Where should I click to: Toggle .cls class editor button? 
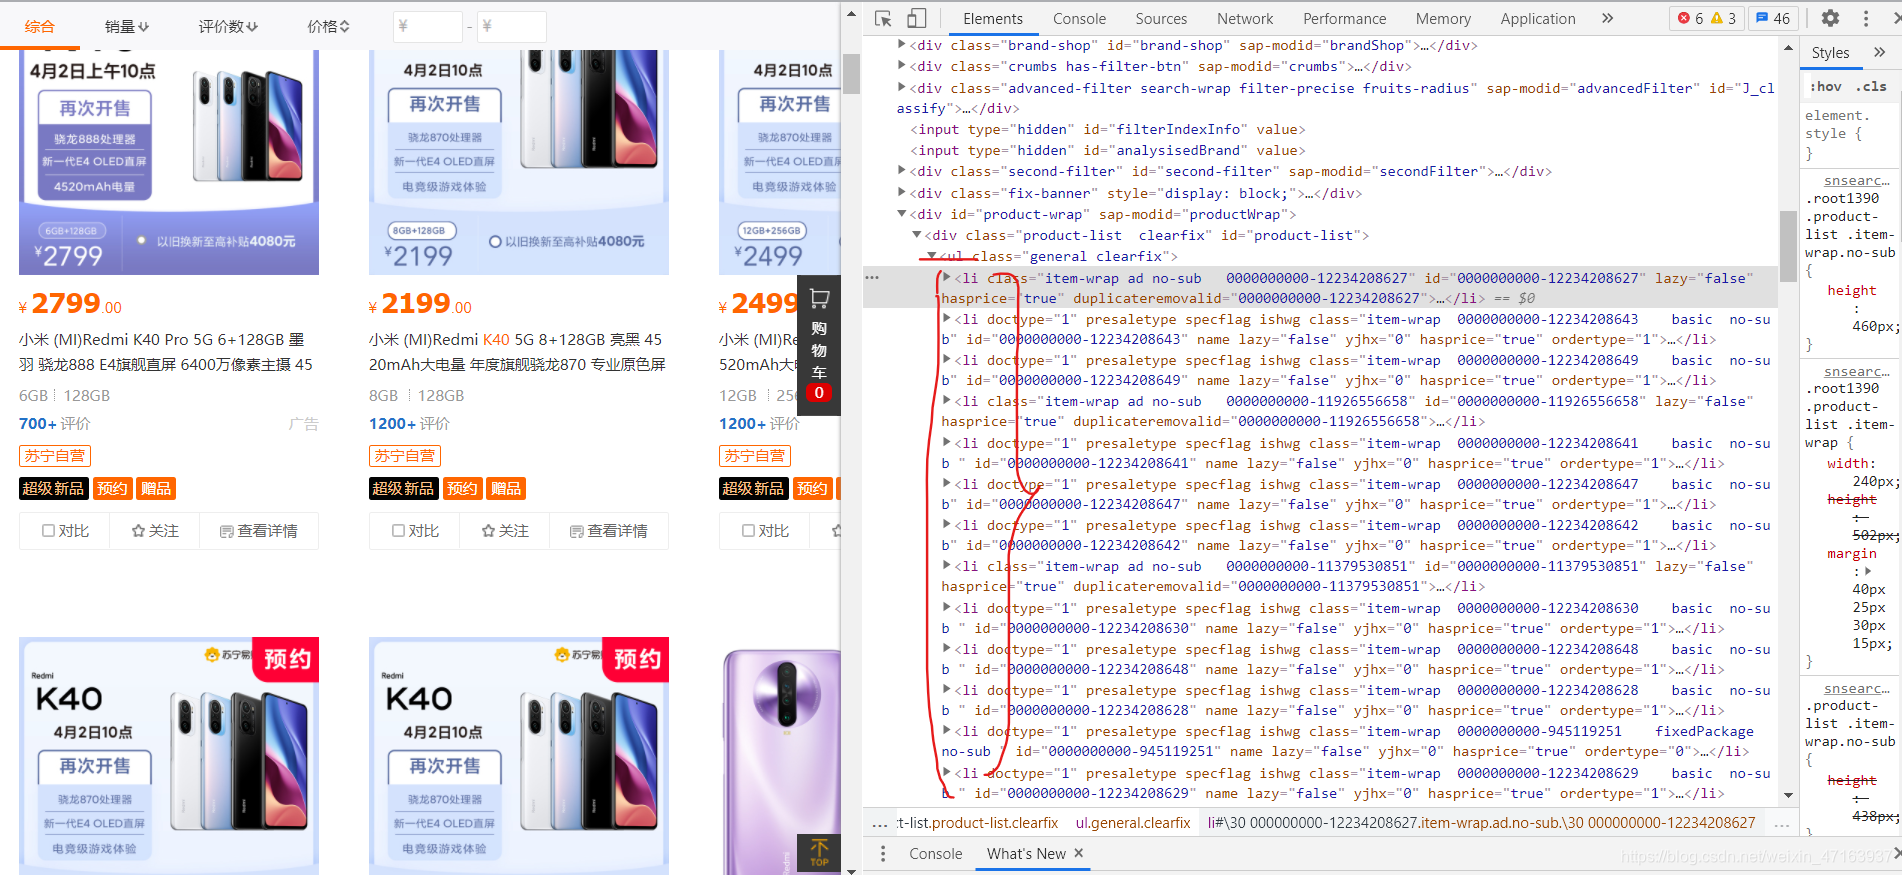point(1871,86)
